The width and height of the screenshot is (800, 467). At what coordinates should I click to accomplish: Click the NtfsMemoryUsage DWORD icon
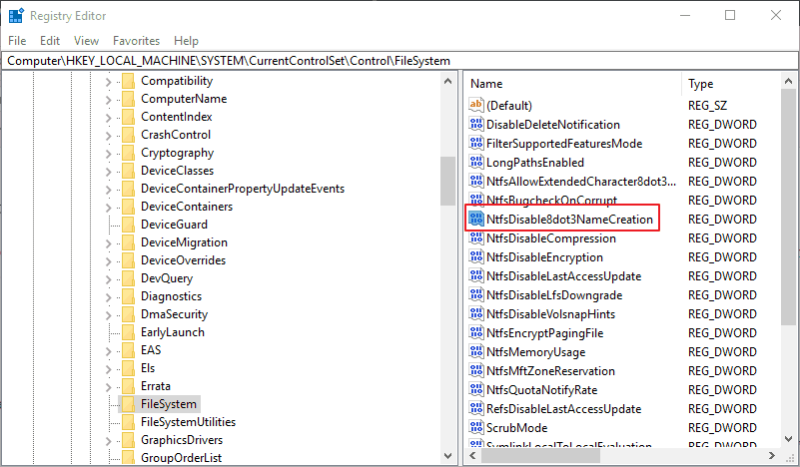click(x=476, y=352)
